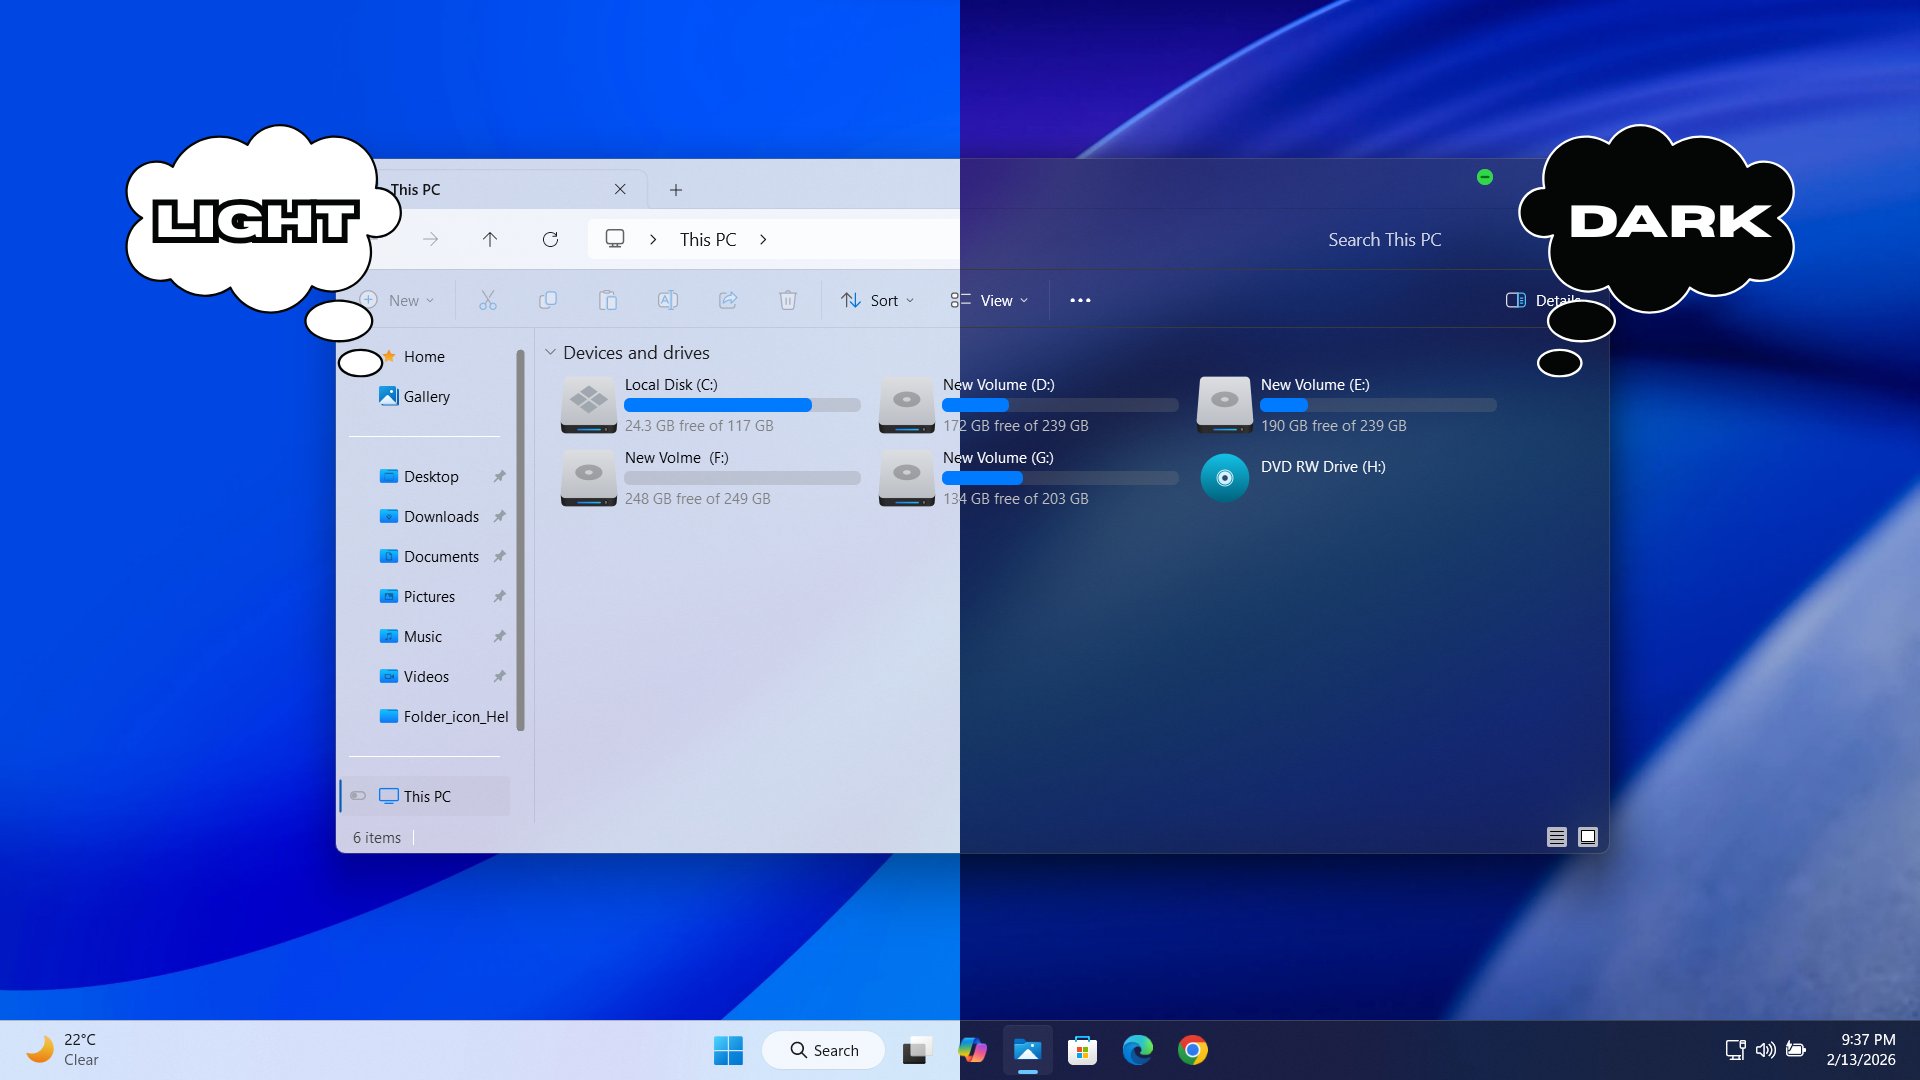1920x1080 pixels.
Task: Collapse the Devices and drives group
Action: pyautogui.click(x=550, y=353)
